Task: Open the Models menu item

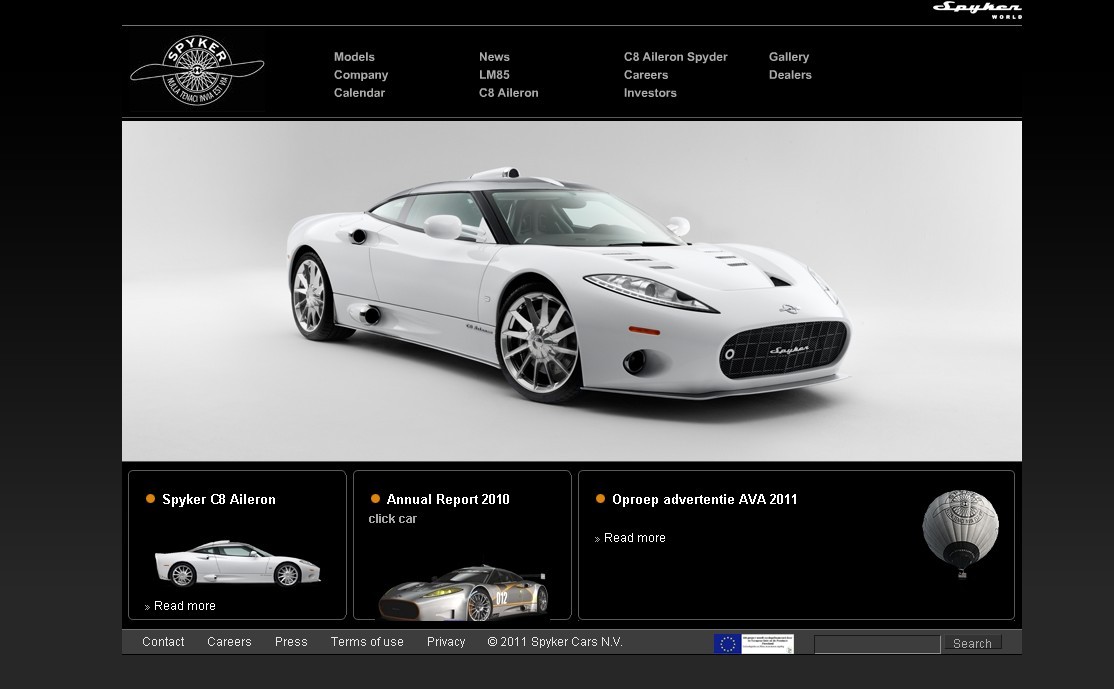Action: pos(354,57)
